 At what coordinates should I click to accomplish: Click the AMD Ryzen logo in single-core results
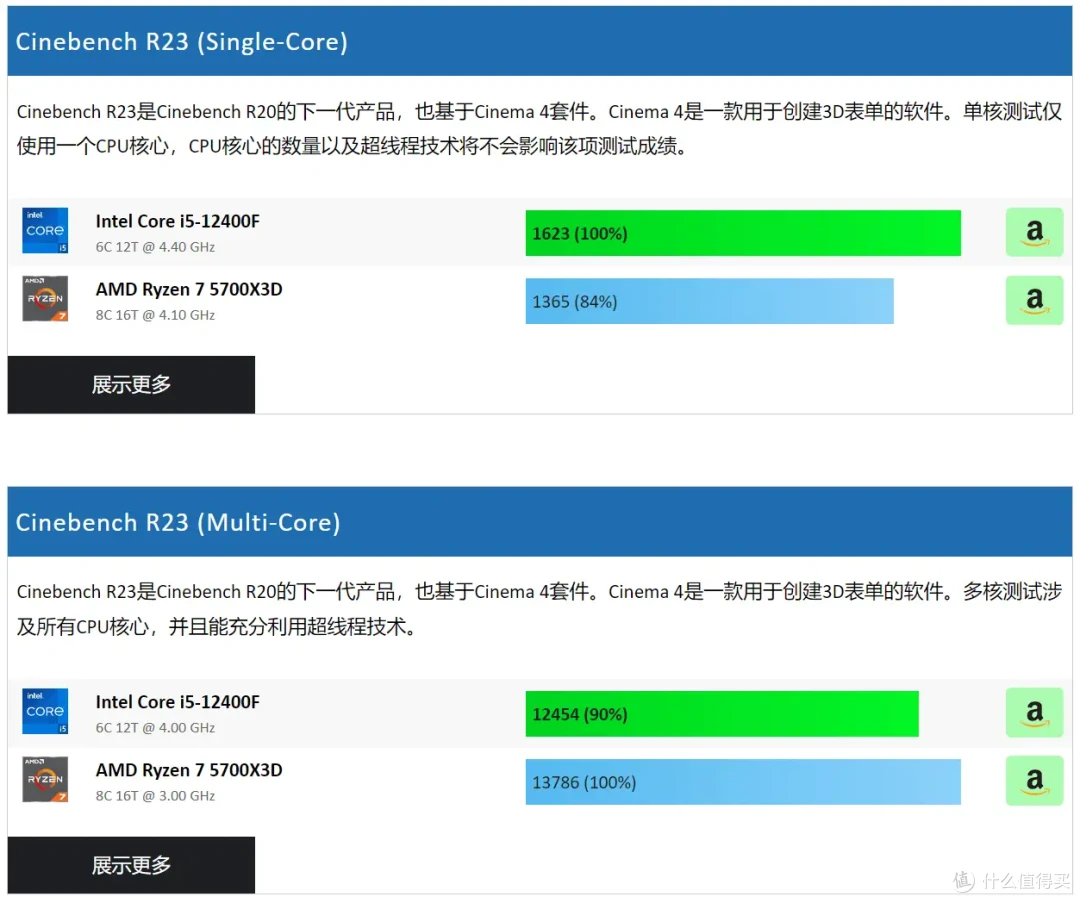point(45,299)
